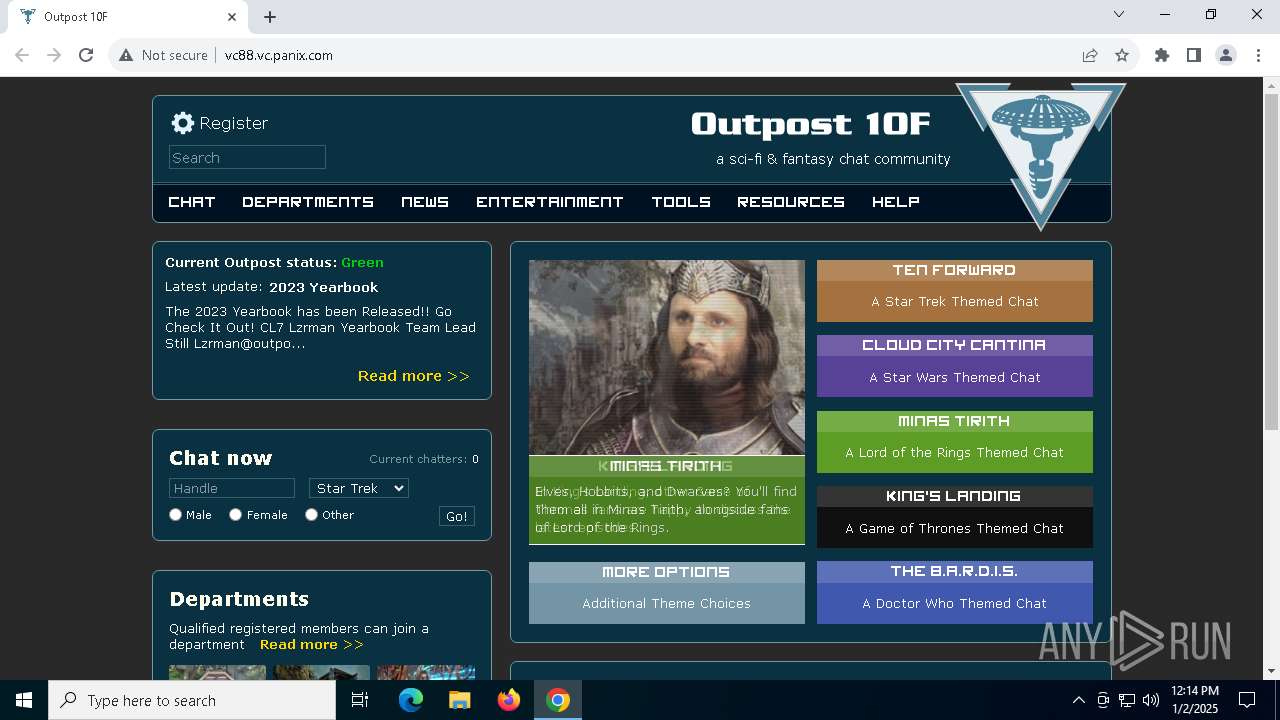Open the share page icon in address bar
The height and width of the screenshot is (720, 1280).
[x=1090, y=55]
